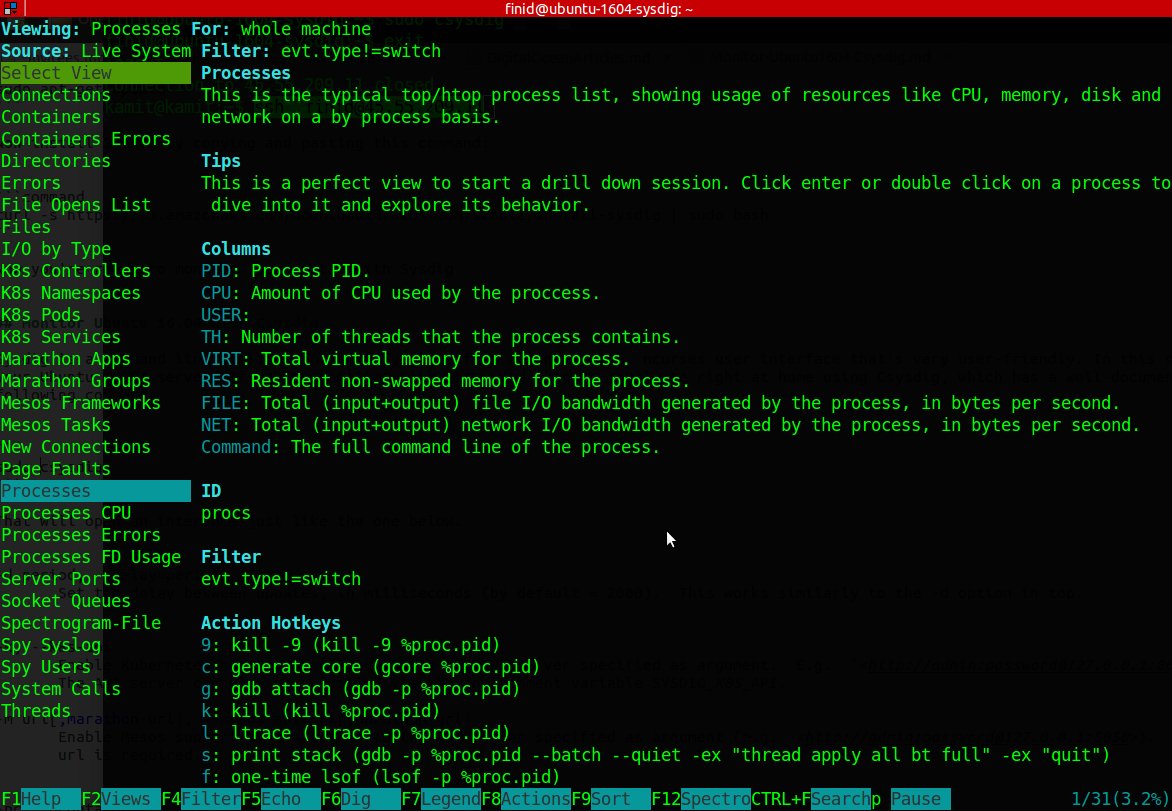The width and height of the screenshot is (1172, 811).
Task: Click the 'kill -9' action hotkey line
Action: (351, 645)
